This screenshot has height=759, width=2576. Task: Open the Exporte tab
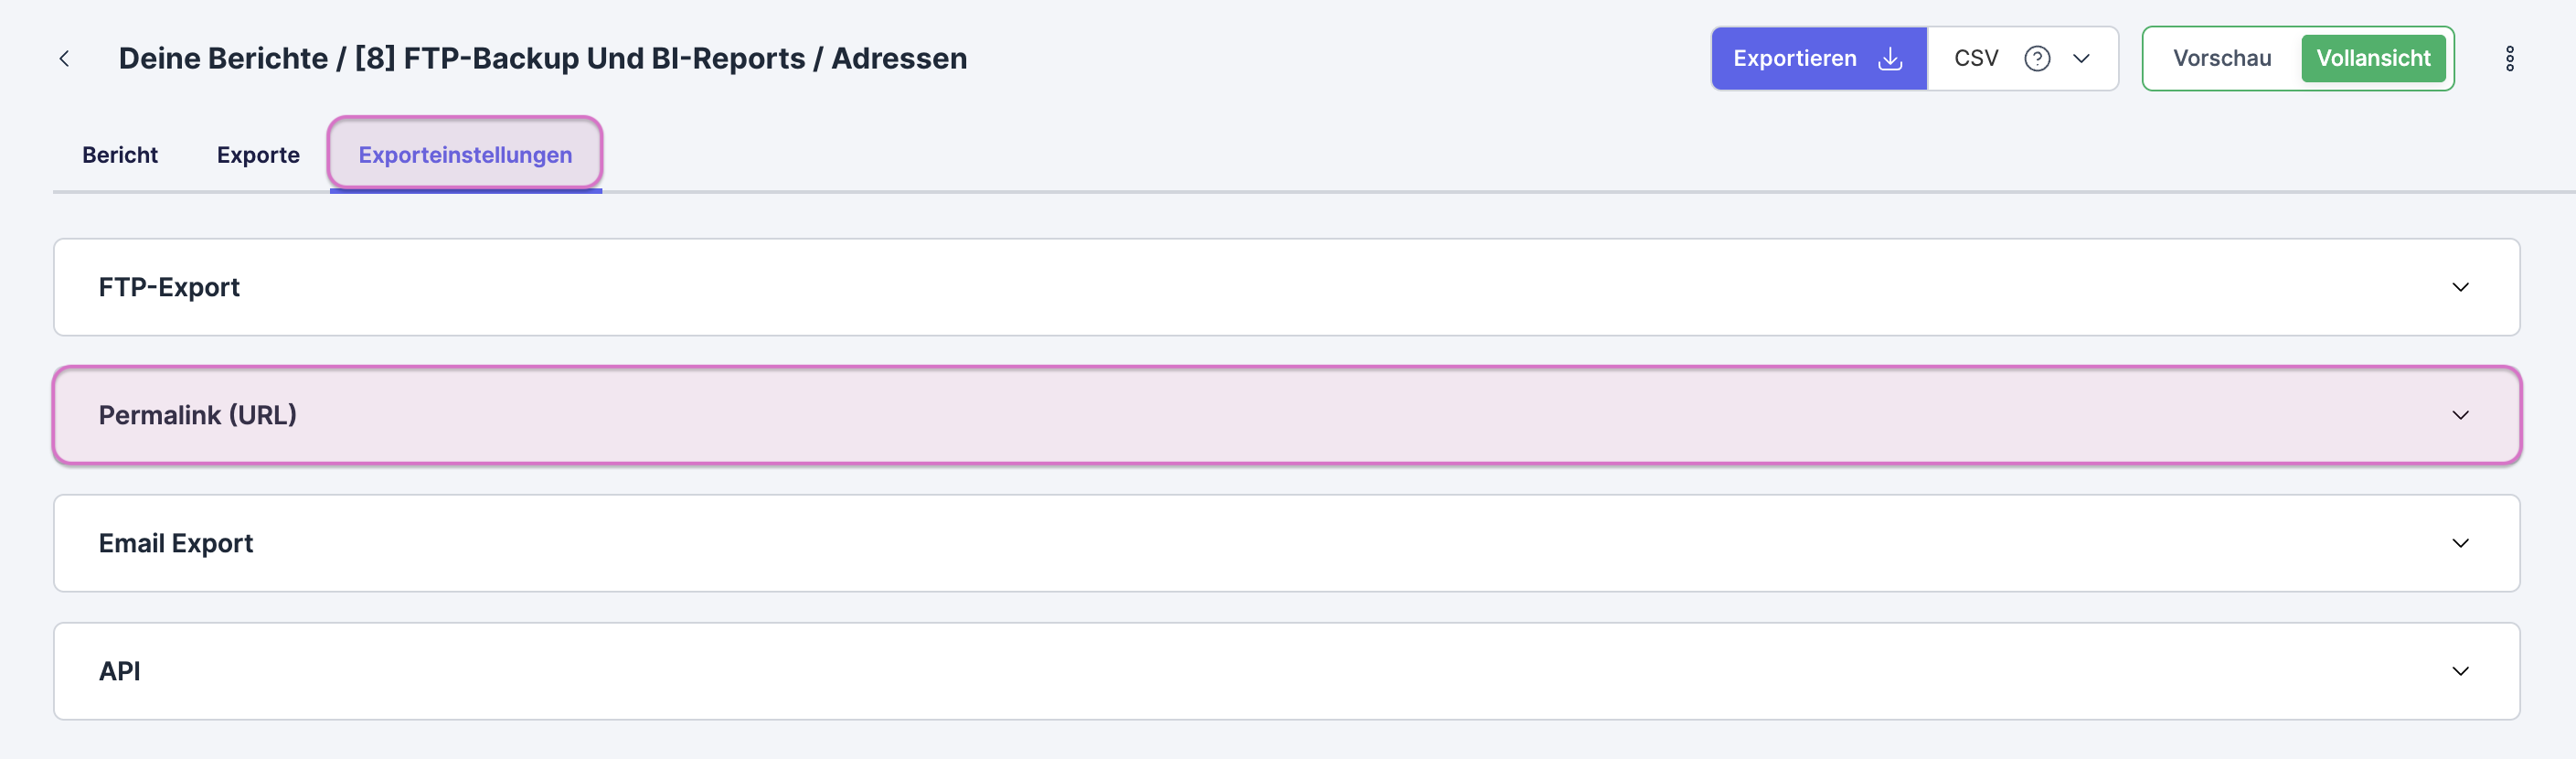pyautogui.click(x=258, y=155)
